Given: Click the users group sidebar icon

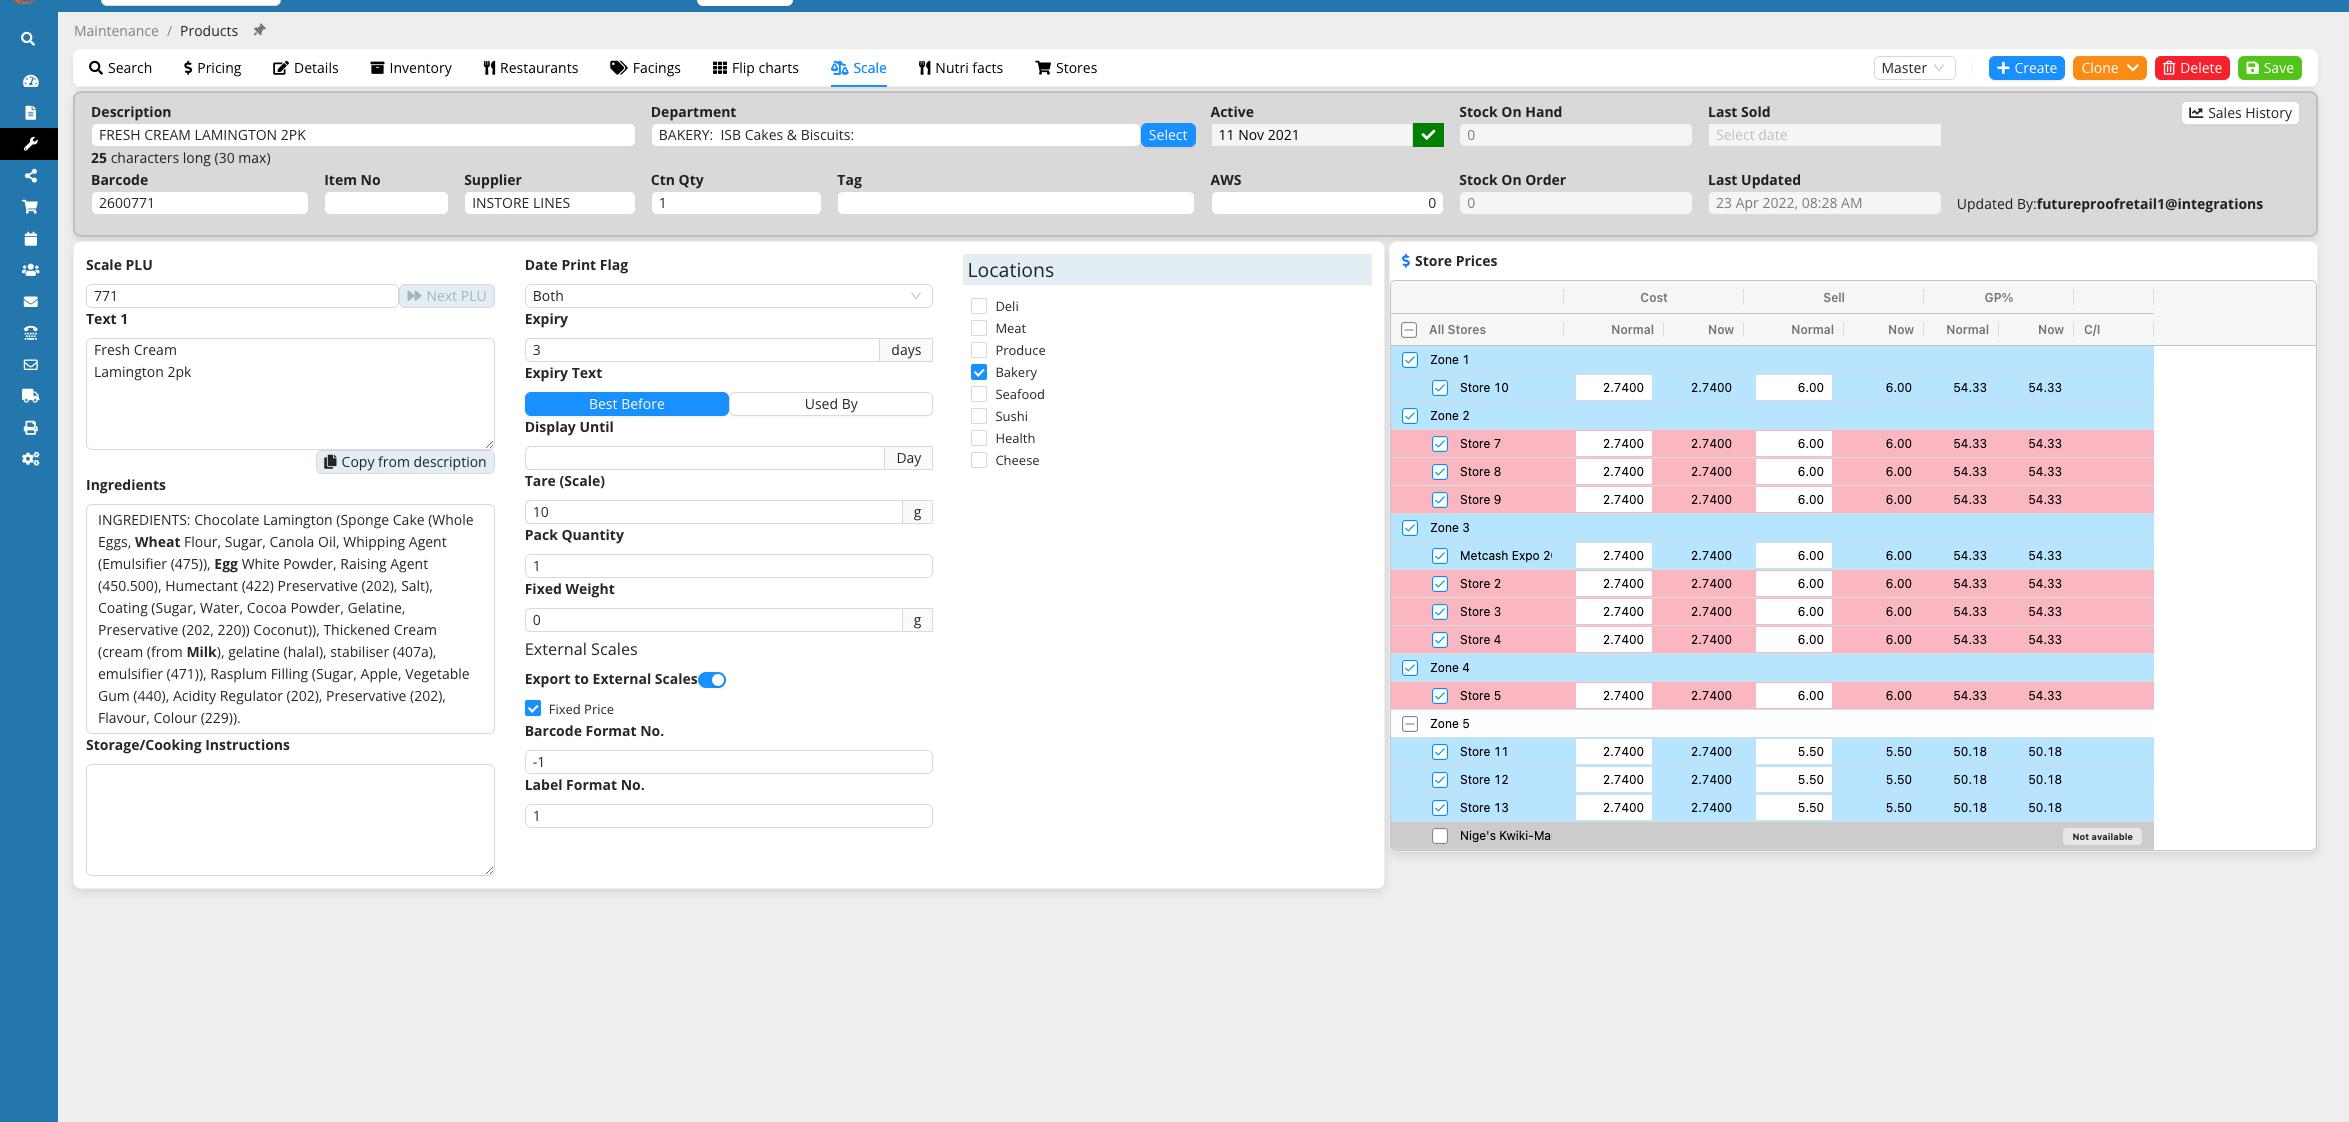Looking at the screenshot, I should 30,270.
